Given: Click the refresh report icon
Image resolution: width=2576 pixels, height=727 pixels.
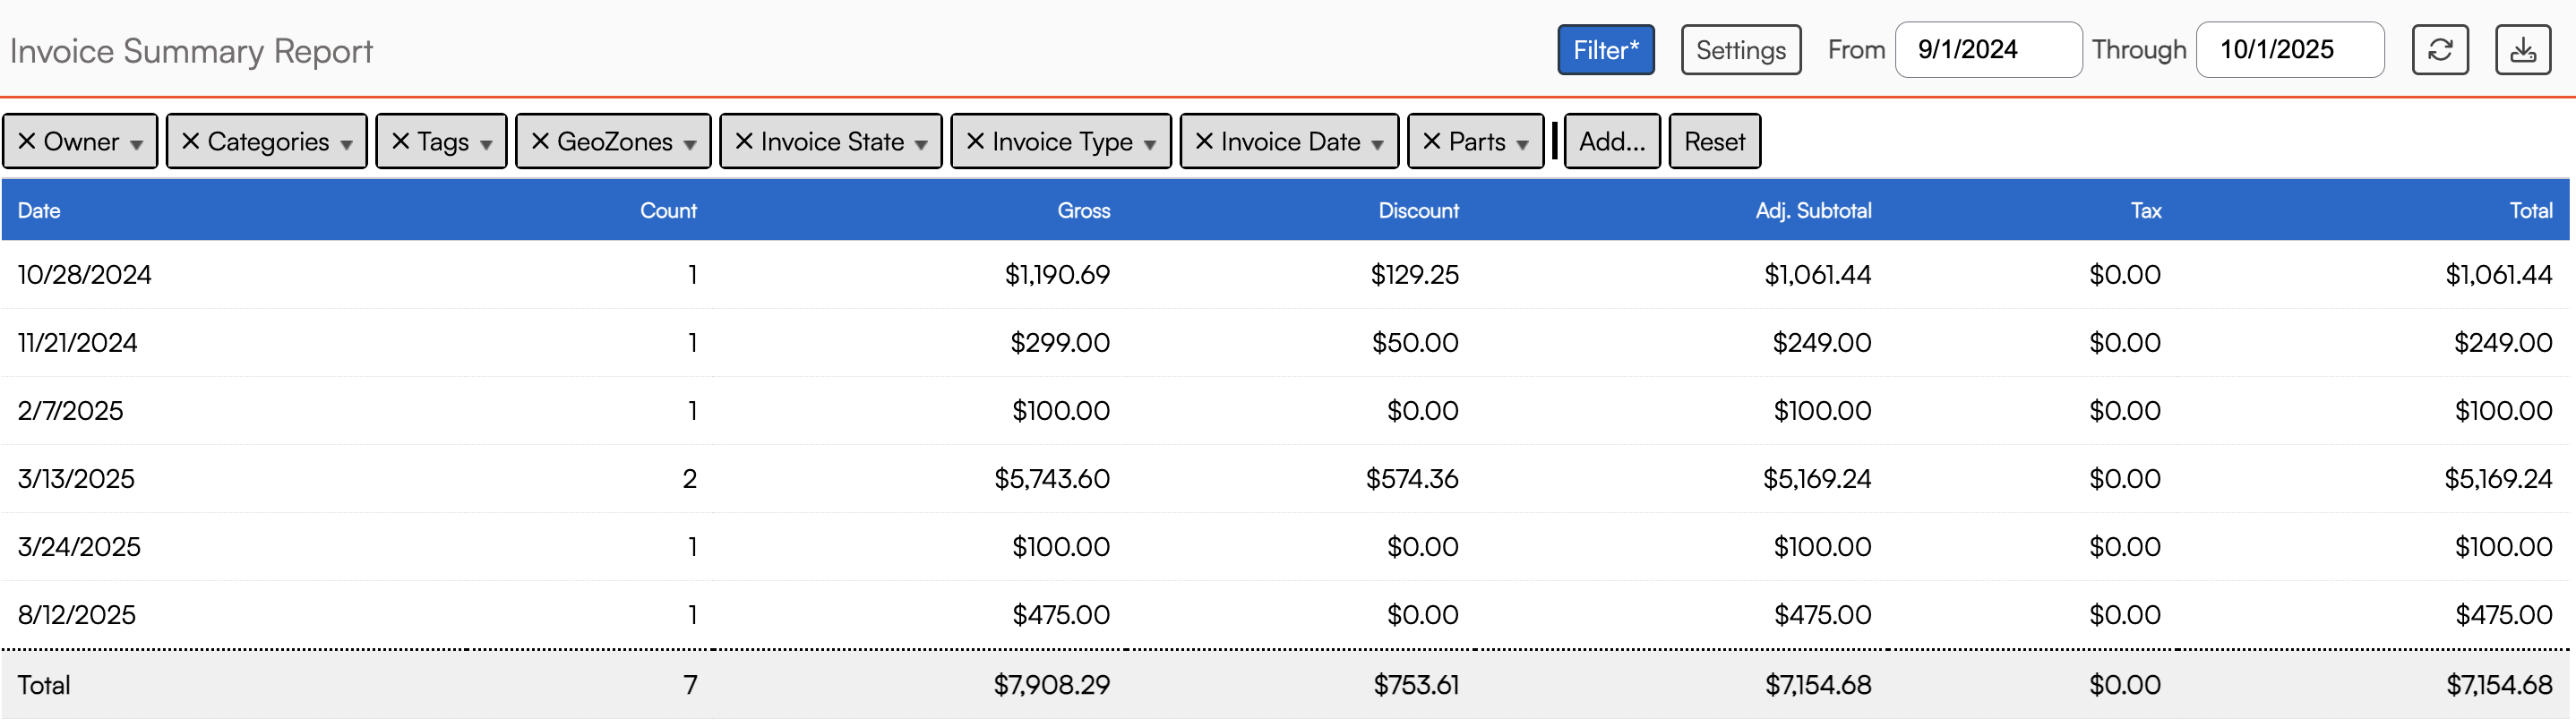Looking at the screenshot, I should coord(2439,50).
